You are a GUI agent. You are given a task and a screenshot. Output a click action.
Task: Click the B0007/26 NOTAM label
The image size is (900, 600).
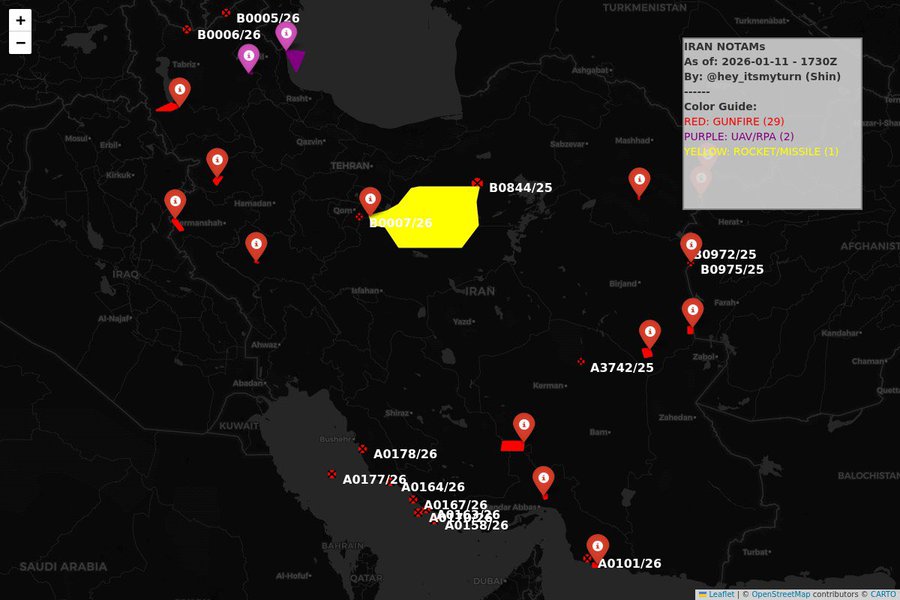(x=401, y=223)
